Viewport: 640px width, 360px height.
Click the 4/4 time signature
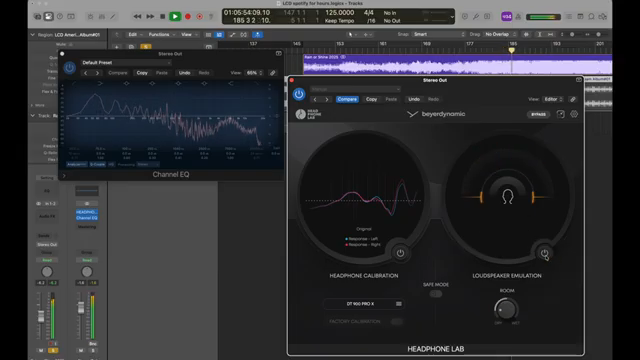369,13
